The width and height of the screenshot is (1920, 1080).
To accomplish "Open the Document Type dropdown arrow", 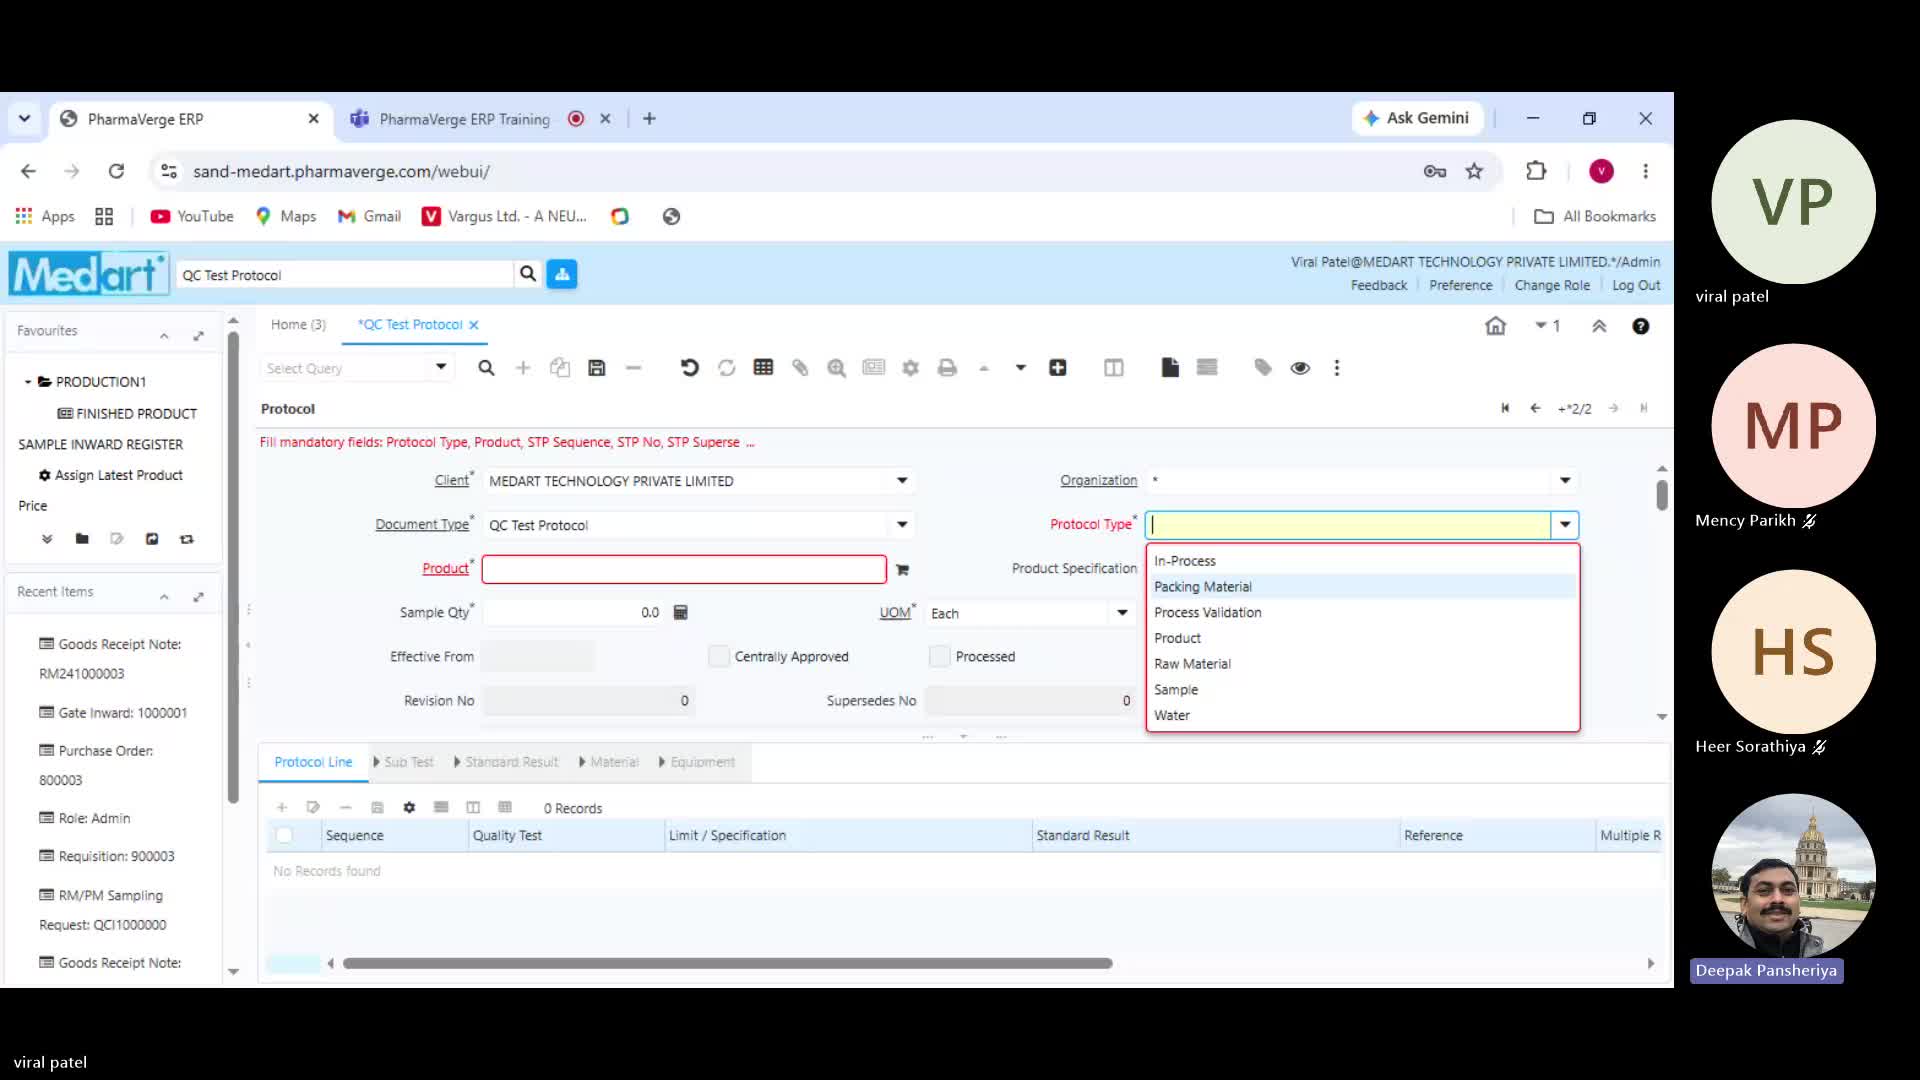I will [x=902, y=525].
